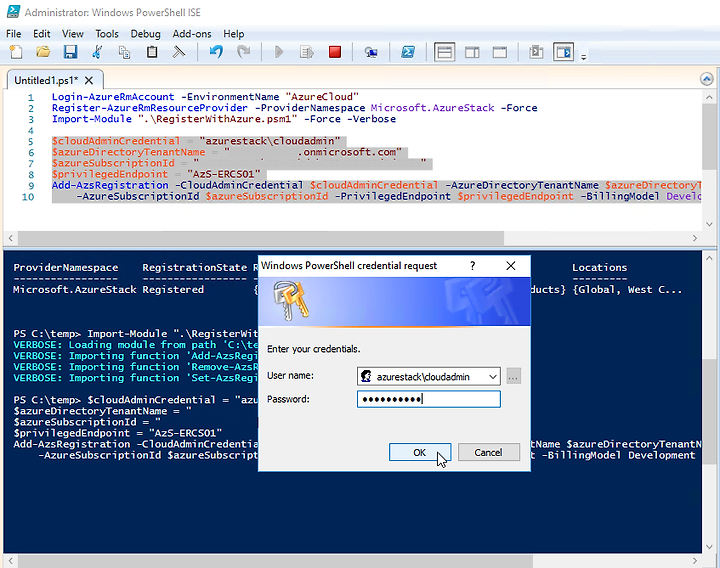This screenshot has width=720, height=568.
Task: Undo last edit
Action: tap(216, 52)
